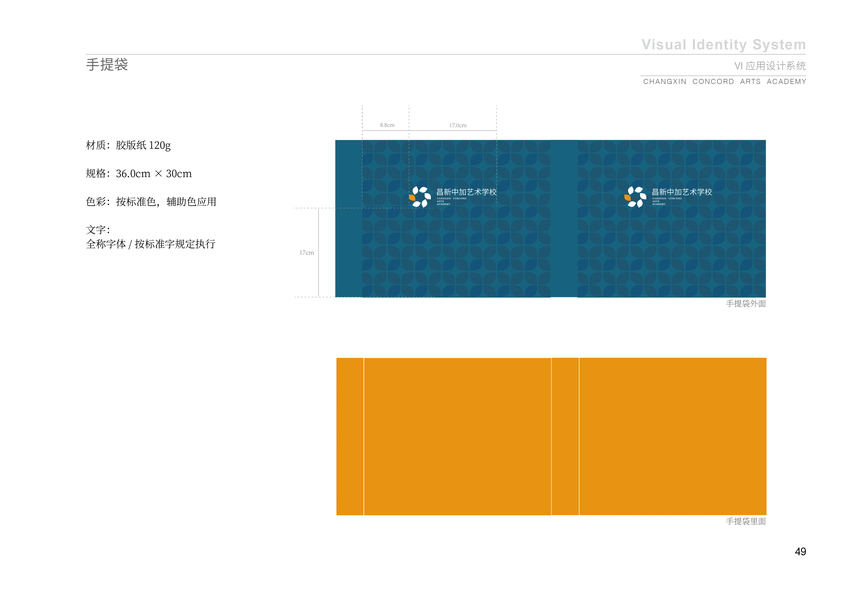This screenshot has height=600, width=849.
Task: Click the '手提袋外面' caption
Action: tap(746, 304)
